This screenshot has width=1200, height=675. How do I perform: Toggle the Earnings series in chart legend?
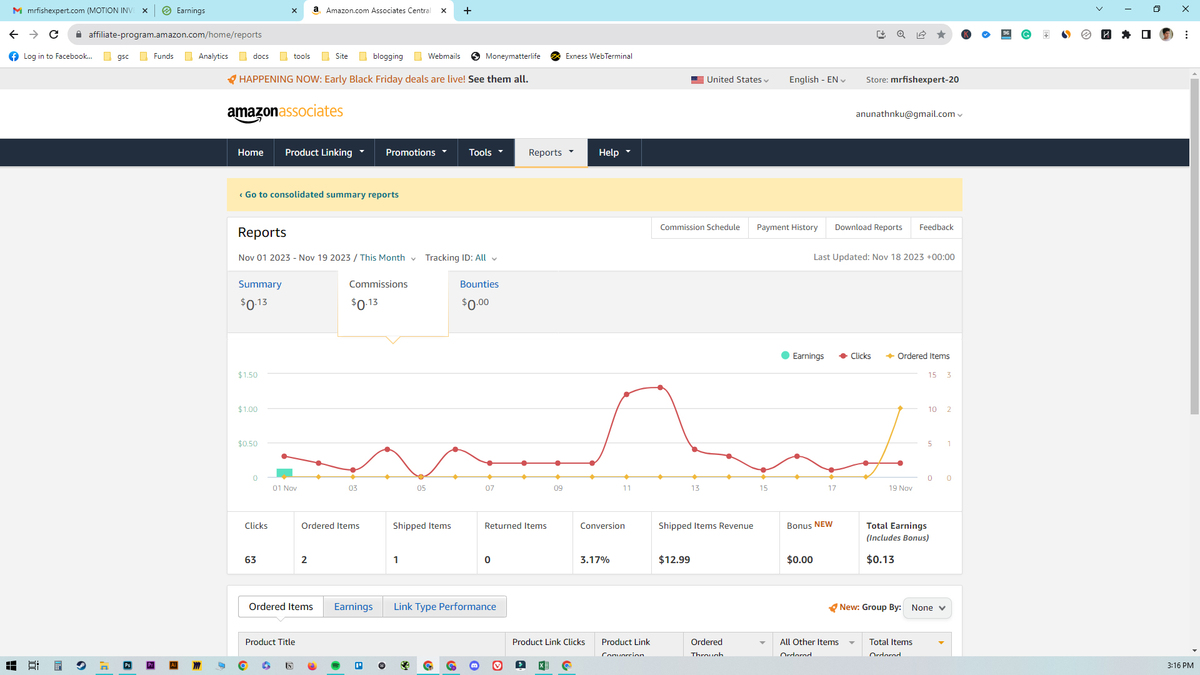[802, 356]
